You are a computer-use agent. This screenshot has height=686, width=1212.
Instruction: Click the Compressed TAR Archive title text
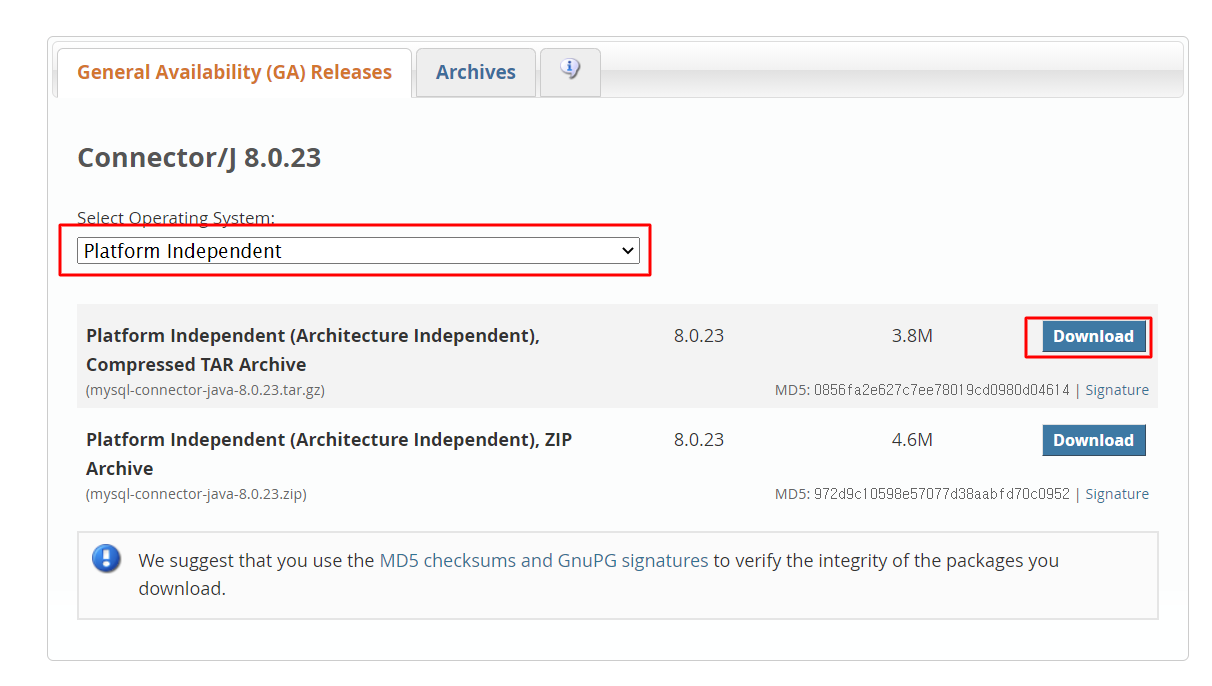click(313, 350)
